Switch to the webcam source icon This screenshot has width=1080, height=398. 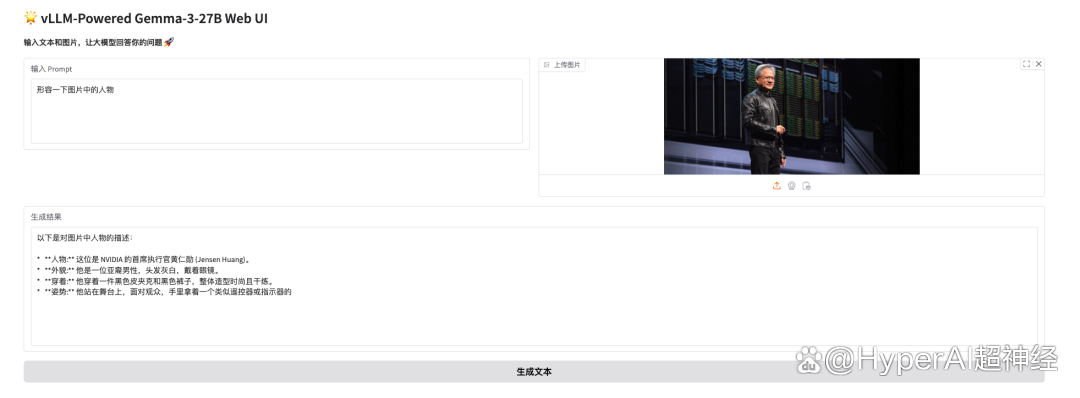(x=791, y=186)
